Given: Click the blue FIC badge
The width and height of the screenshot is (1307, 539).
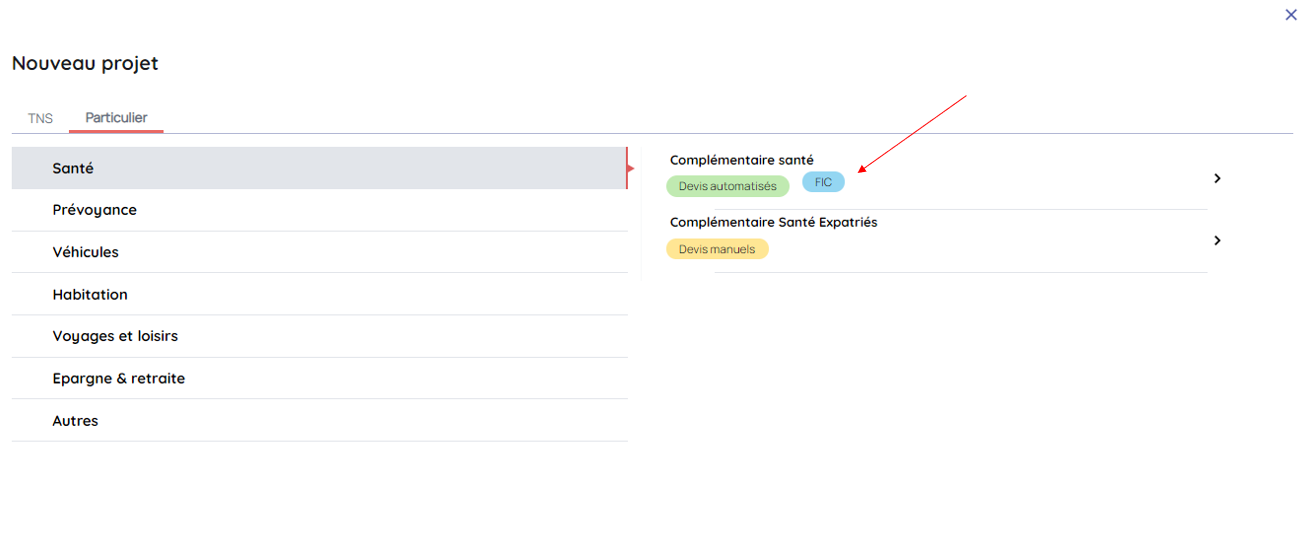Looking at the screenshot, I should point(823,182).
